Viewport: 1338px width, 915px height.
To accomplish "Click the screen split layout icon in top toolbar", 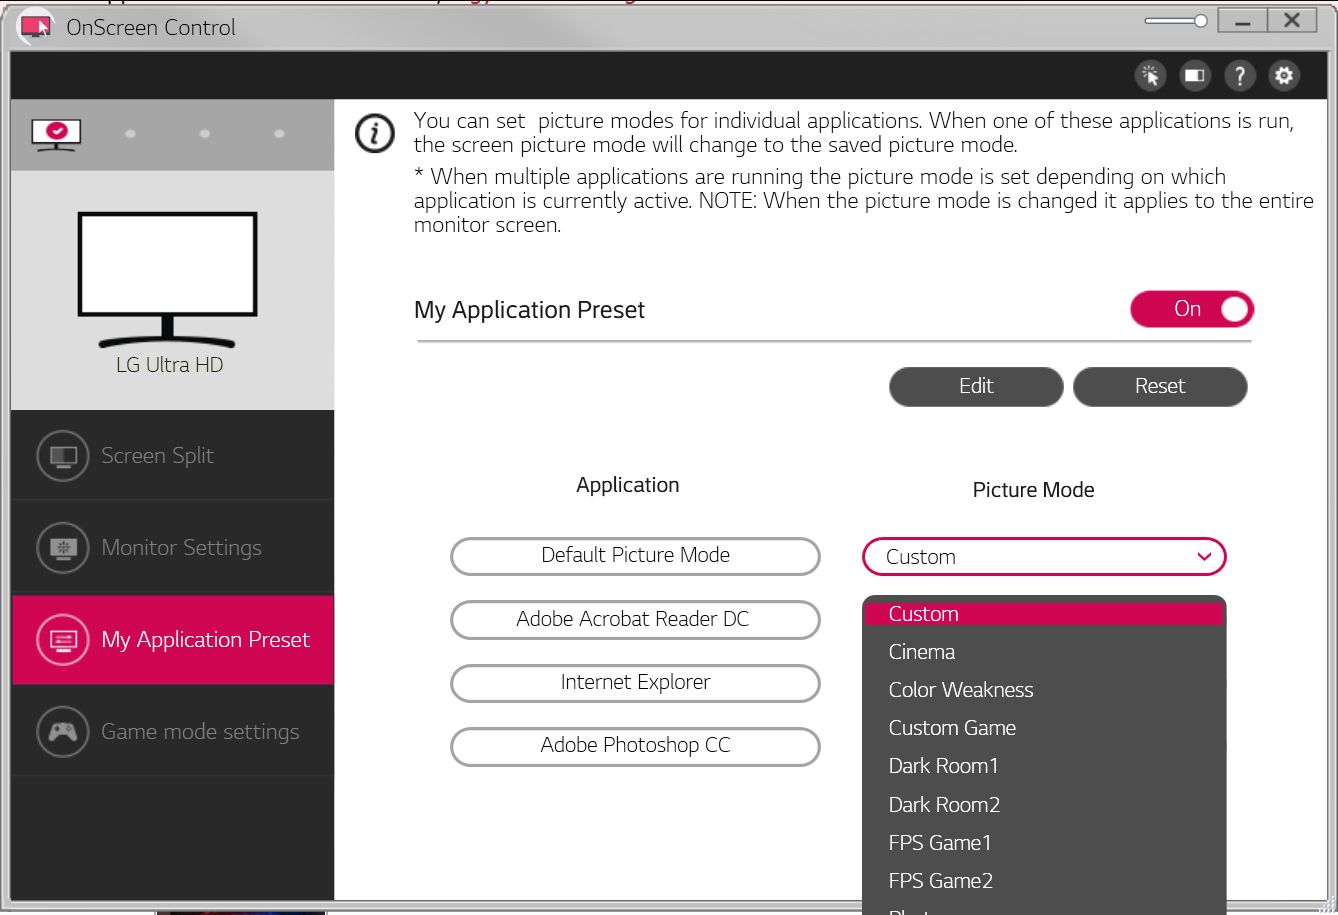I will (1194, 75).
